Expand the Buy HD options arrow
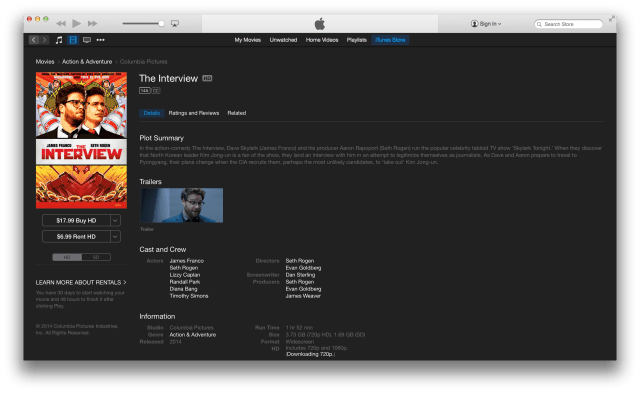The image size is (640, 393). [116, 220]
